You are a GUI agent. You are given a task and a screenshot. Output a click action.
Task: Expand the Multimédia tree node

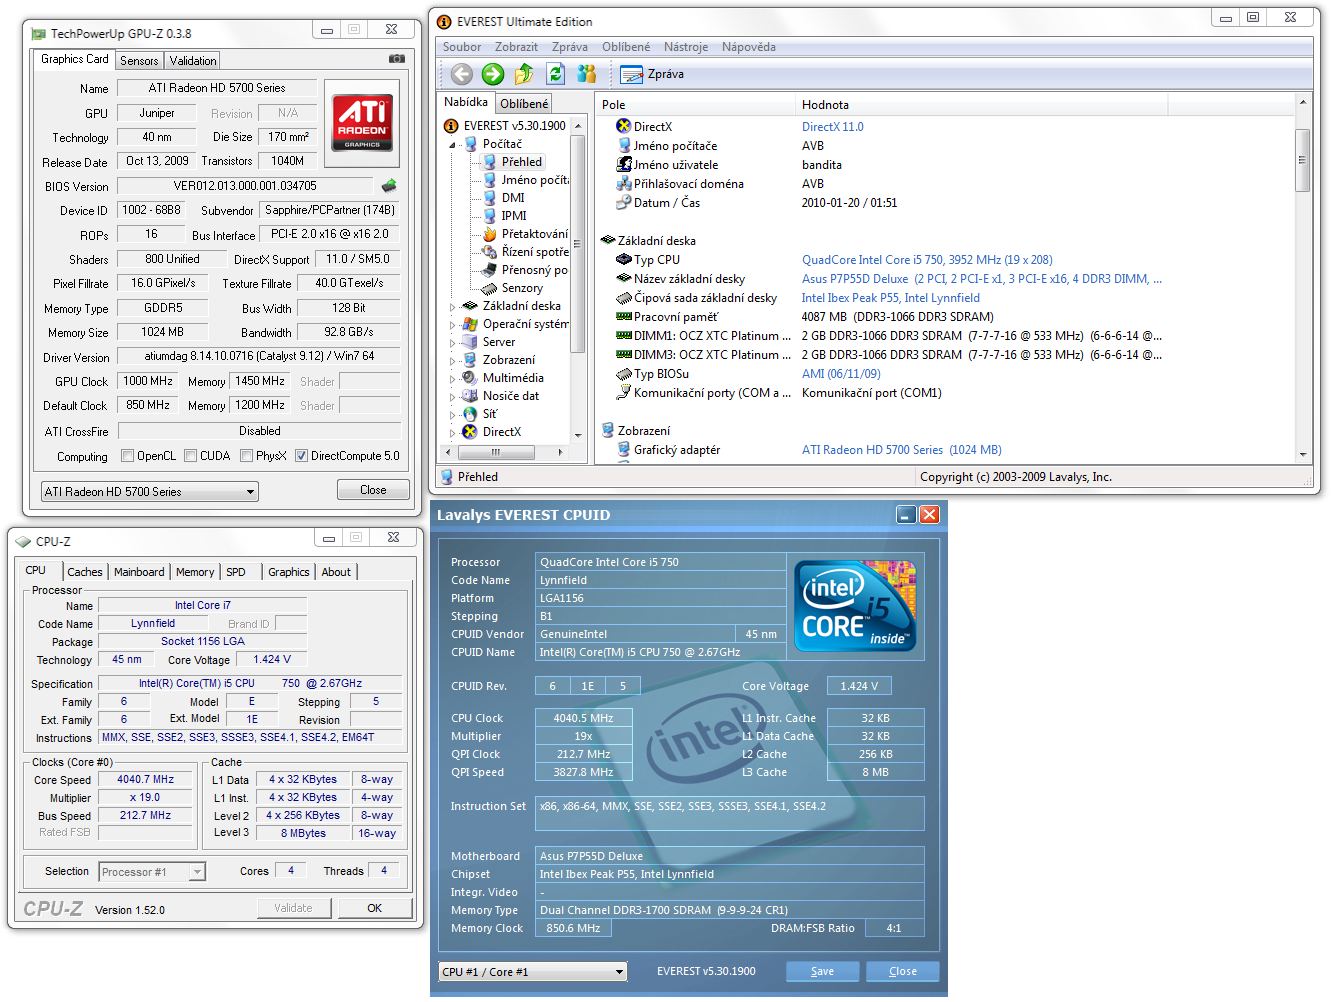pyautogui.click(x=452, y=379)
